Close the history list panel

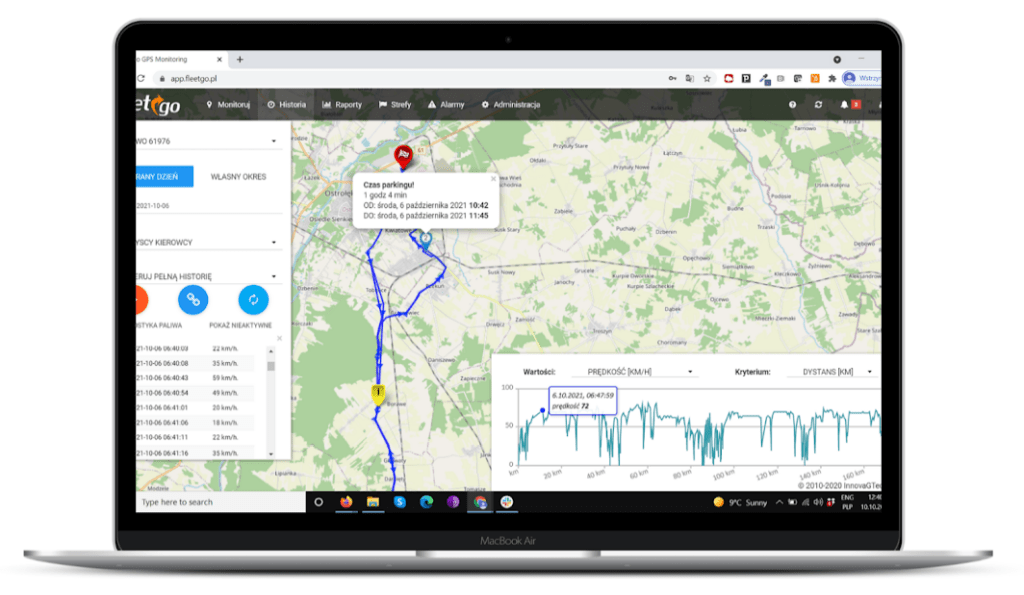pyautogui.click(x=280, y=338)
